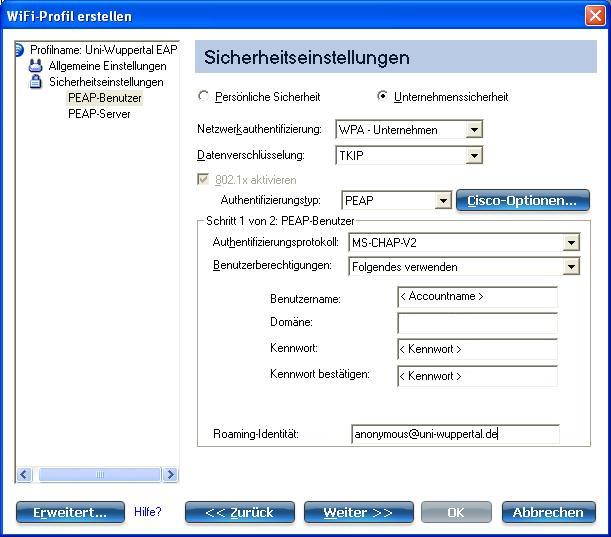Image resolution: width=611 pixels, height=537 pixels.
Task: Select Profilname: Uni-Wuppertal EAP tree entry
Action: pos(104,50)
